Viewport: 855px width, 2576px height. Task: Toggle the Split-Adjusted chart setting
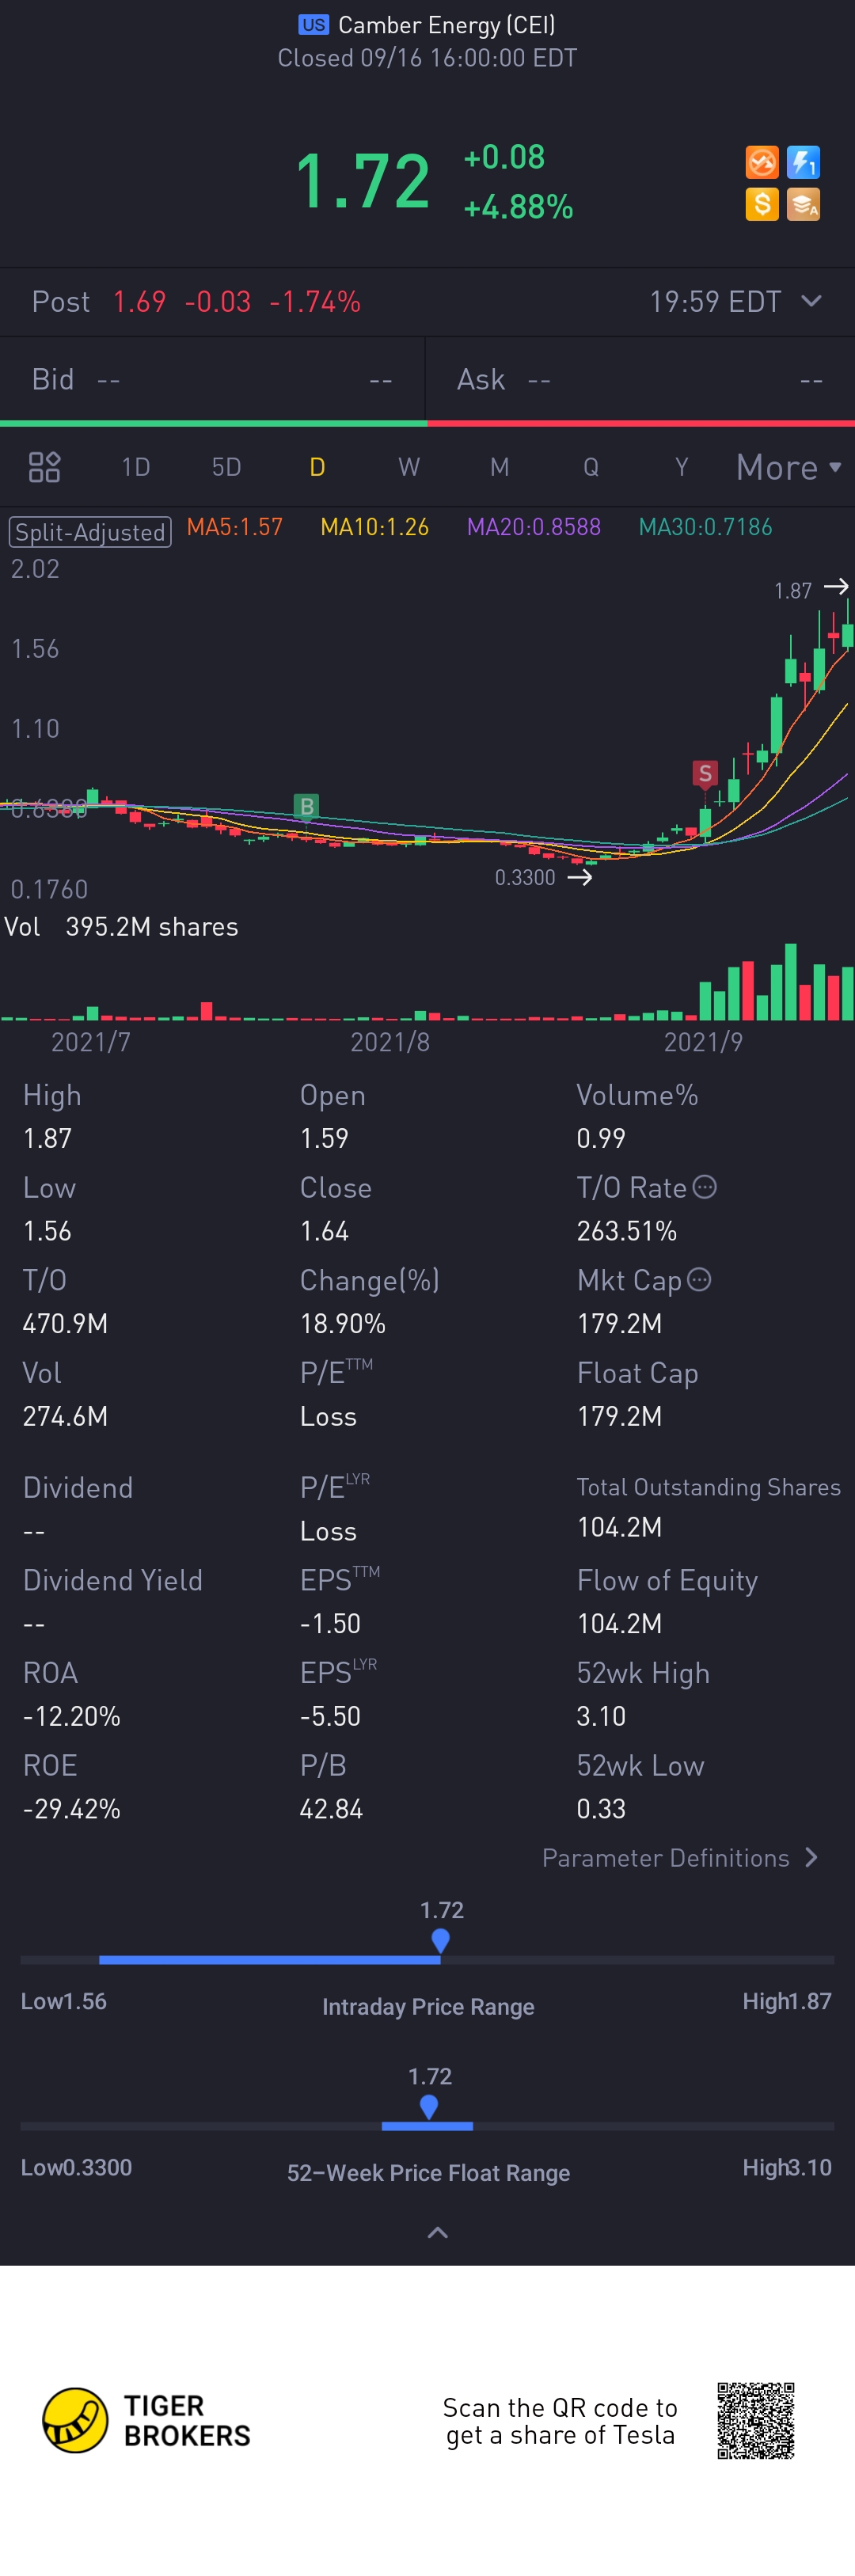[90, 531]
